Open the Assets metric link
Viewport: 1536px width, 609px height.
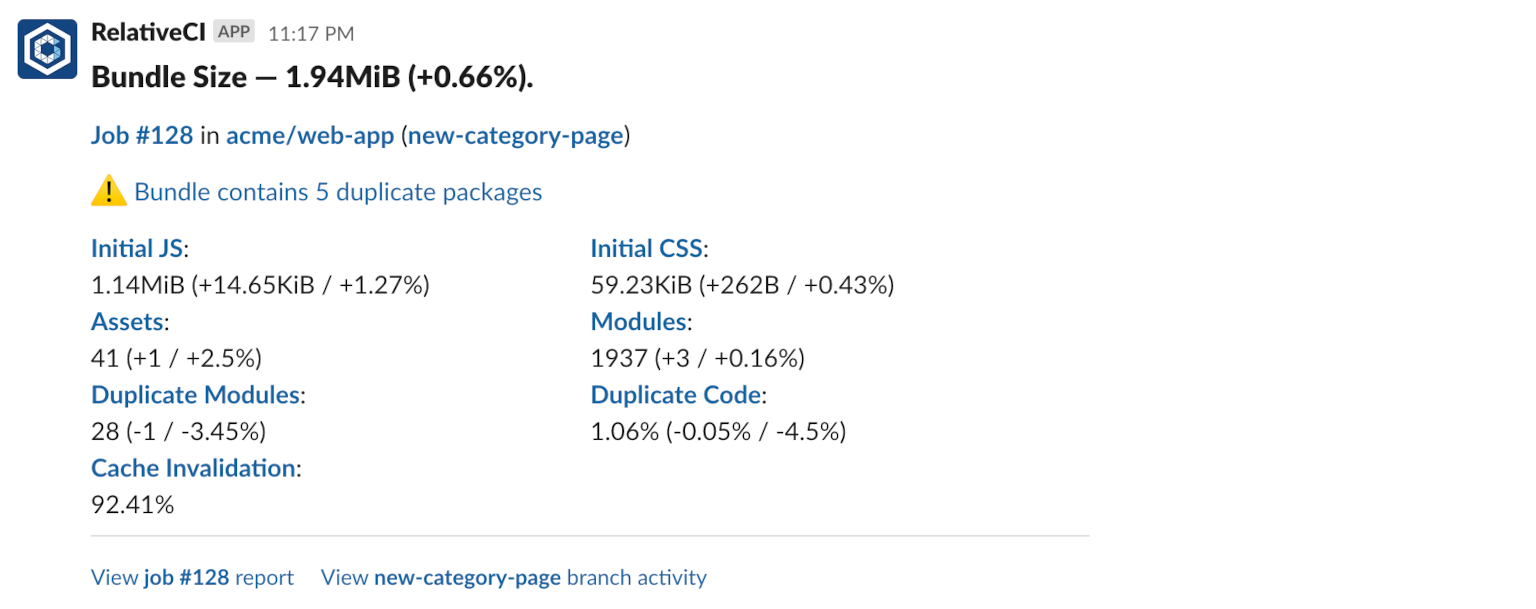[x=128, y=322]
